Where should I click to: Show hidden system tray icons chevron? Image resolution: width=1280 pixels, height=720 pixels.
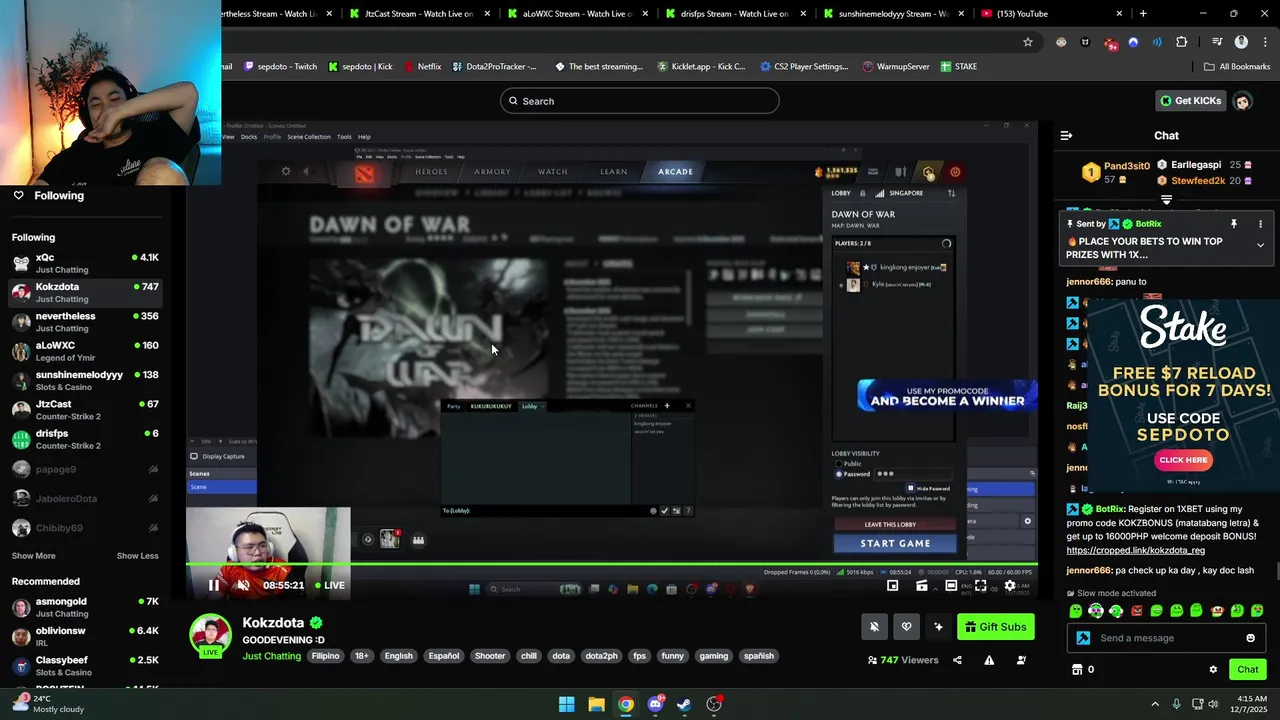tap(1155, 704)
